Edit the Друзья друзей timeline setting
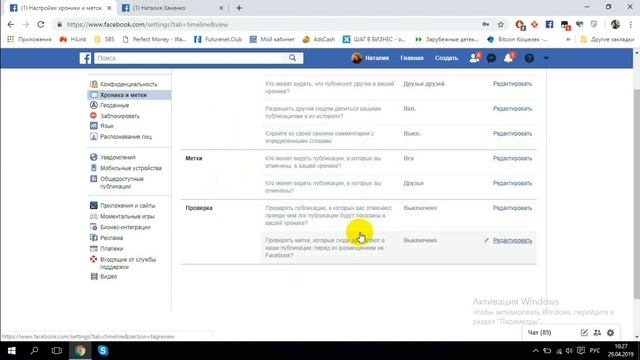The width and height of the screenshot is (640, 360). click(x=512, y=84)
